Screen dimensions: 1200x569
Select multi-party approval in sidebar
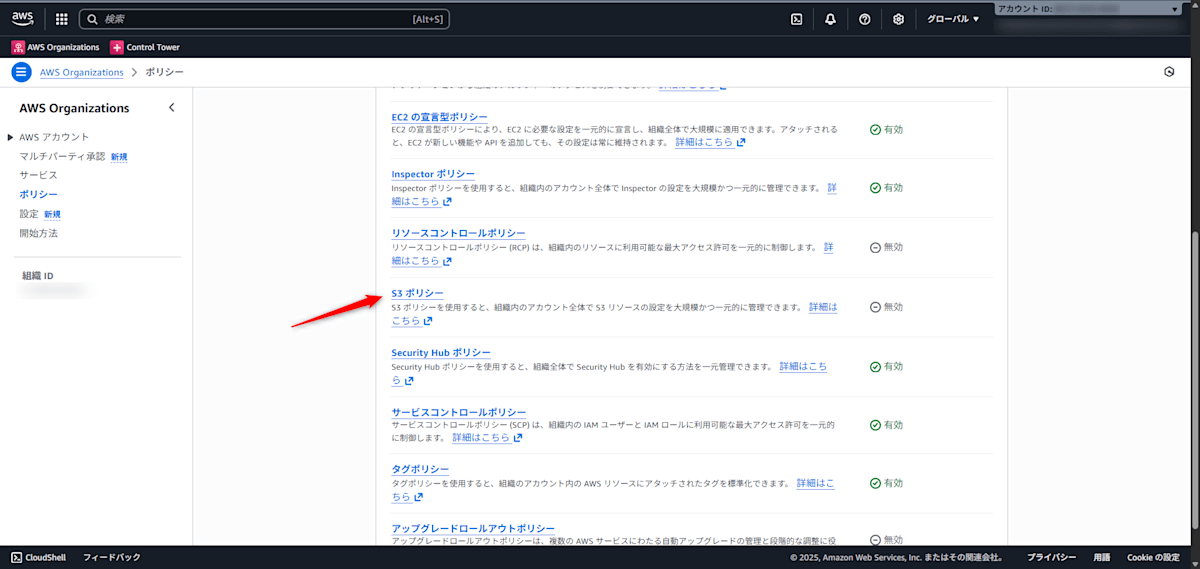click(62, 156)
